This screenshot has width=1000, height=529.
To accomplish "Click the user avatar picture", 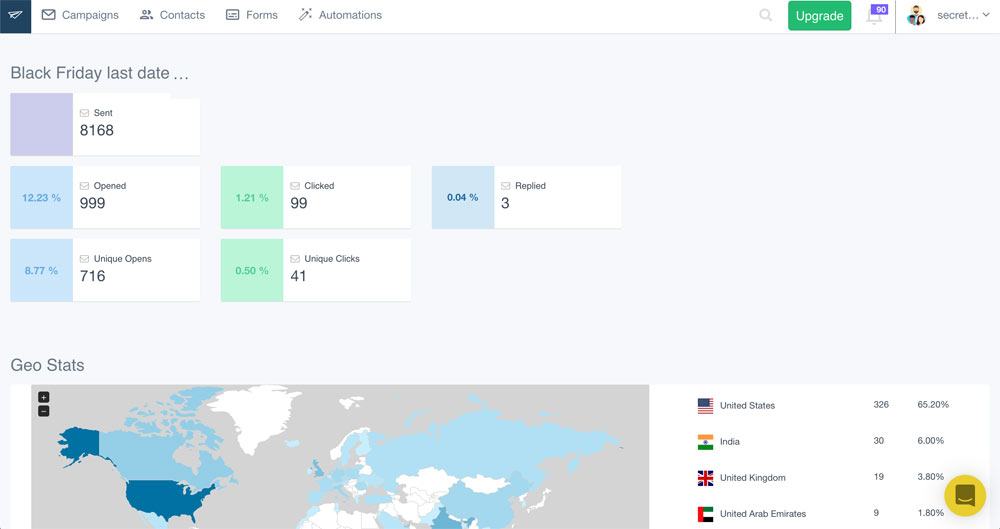I will click(916, 16).
